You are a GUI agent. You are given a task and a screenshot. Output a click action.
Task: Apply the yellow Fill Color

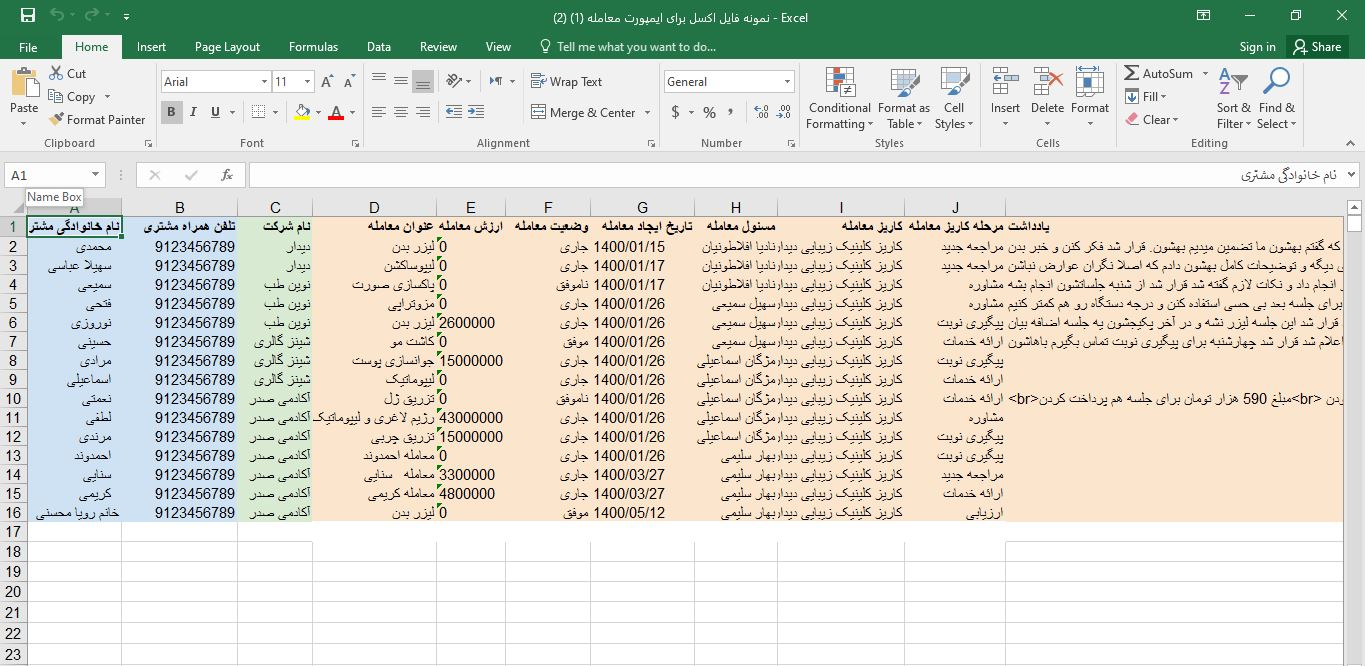click(x=300, y=112)
